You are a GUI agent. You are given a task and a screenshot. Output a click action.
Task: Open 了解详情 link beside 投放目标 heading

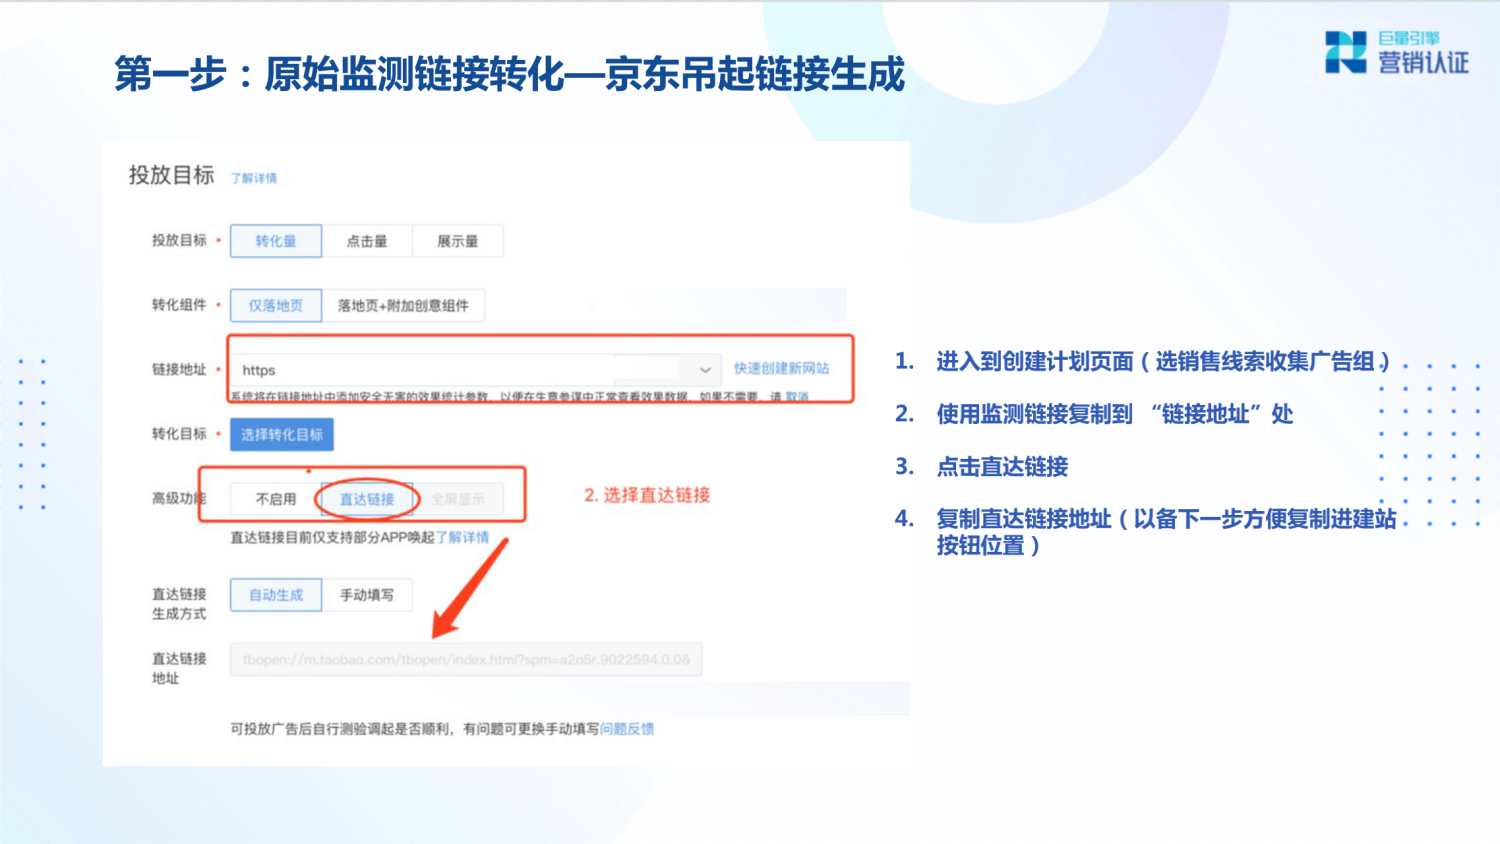[254, 178]
